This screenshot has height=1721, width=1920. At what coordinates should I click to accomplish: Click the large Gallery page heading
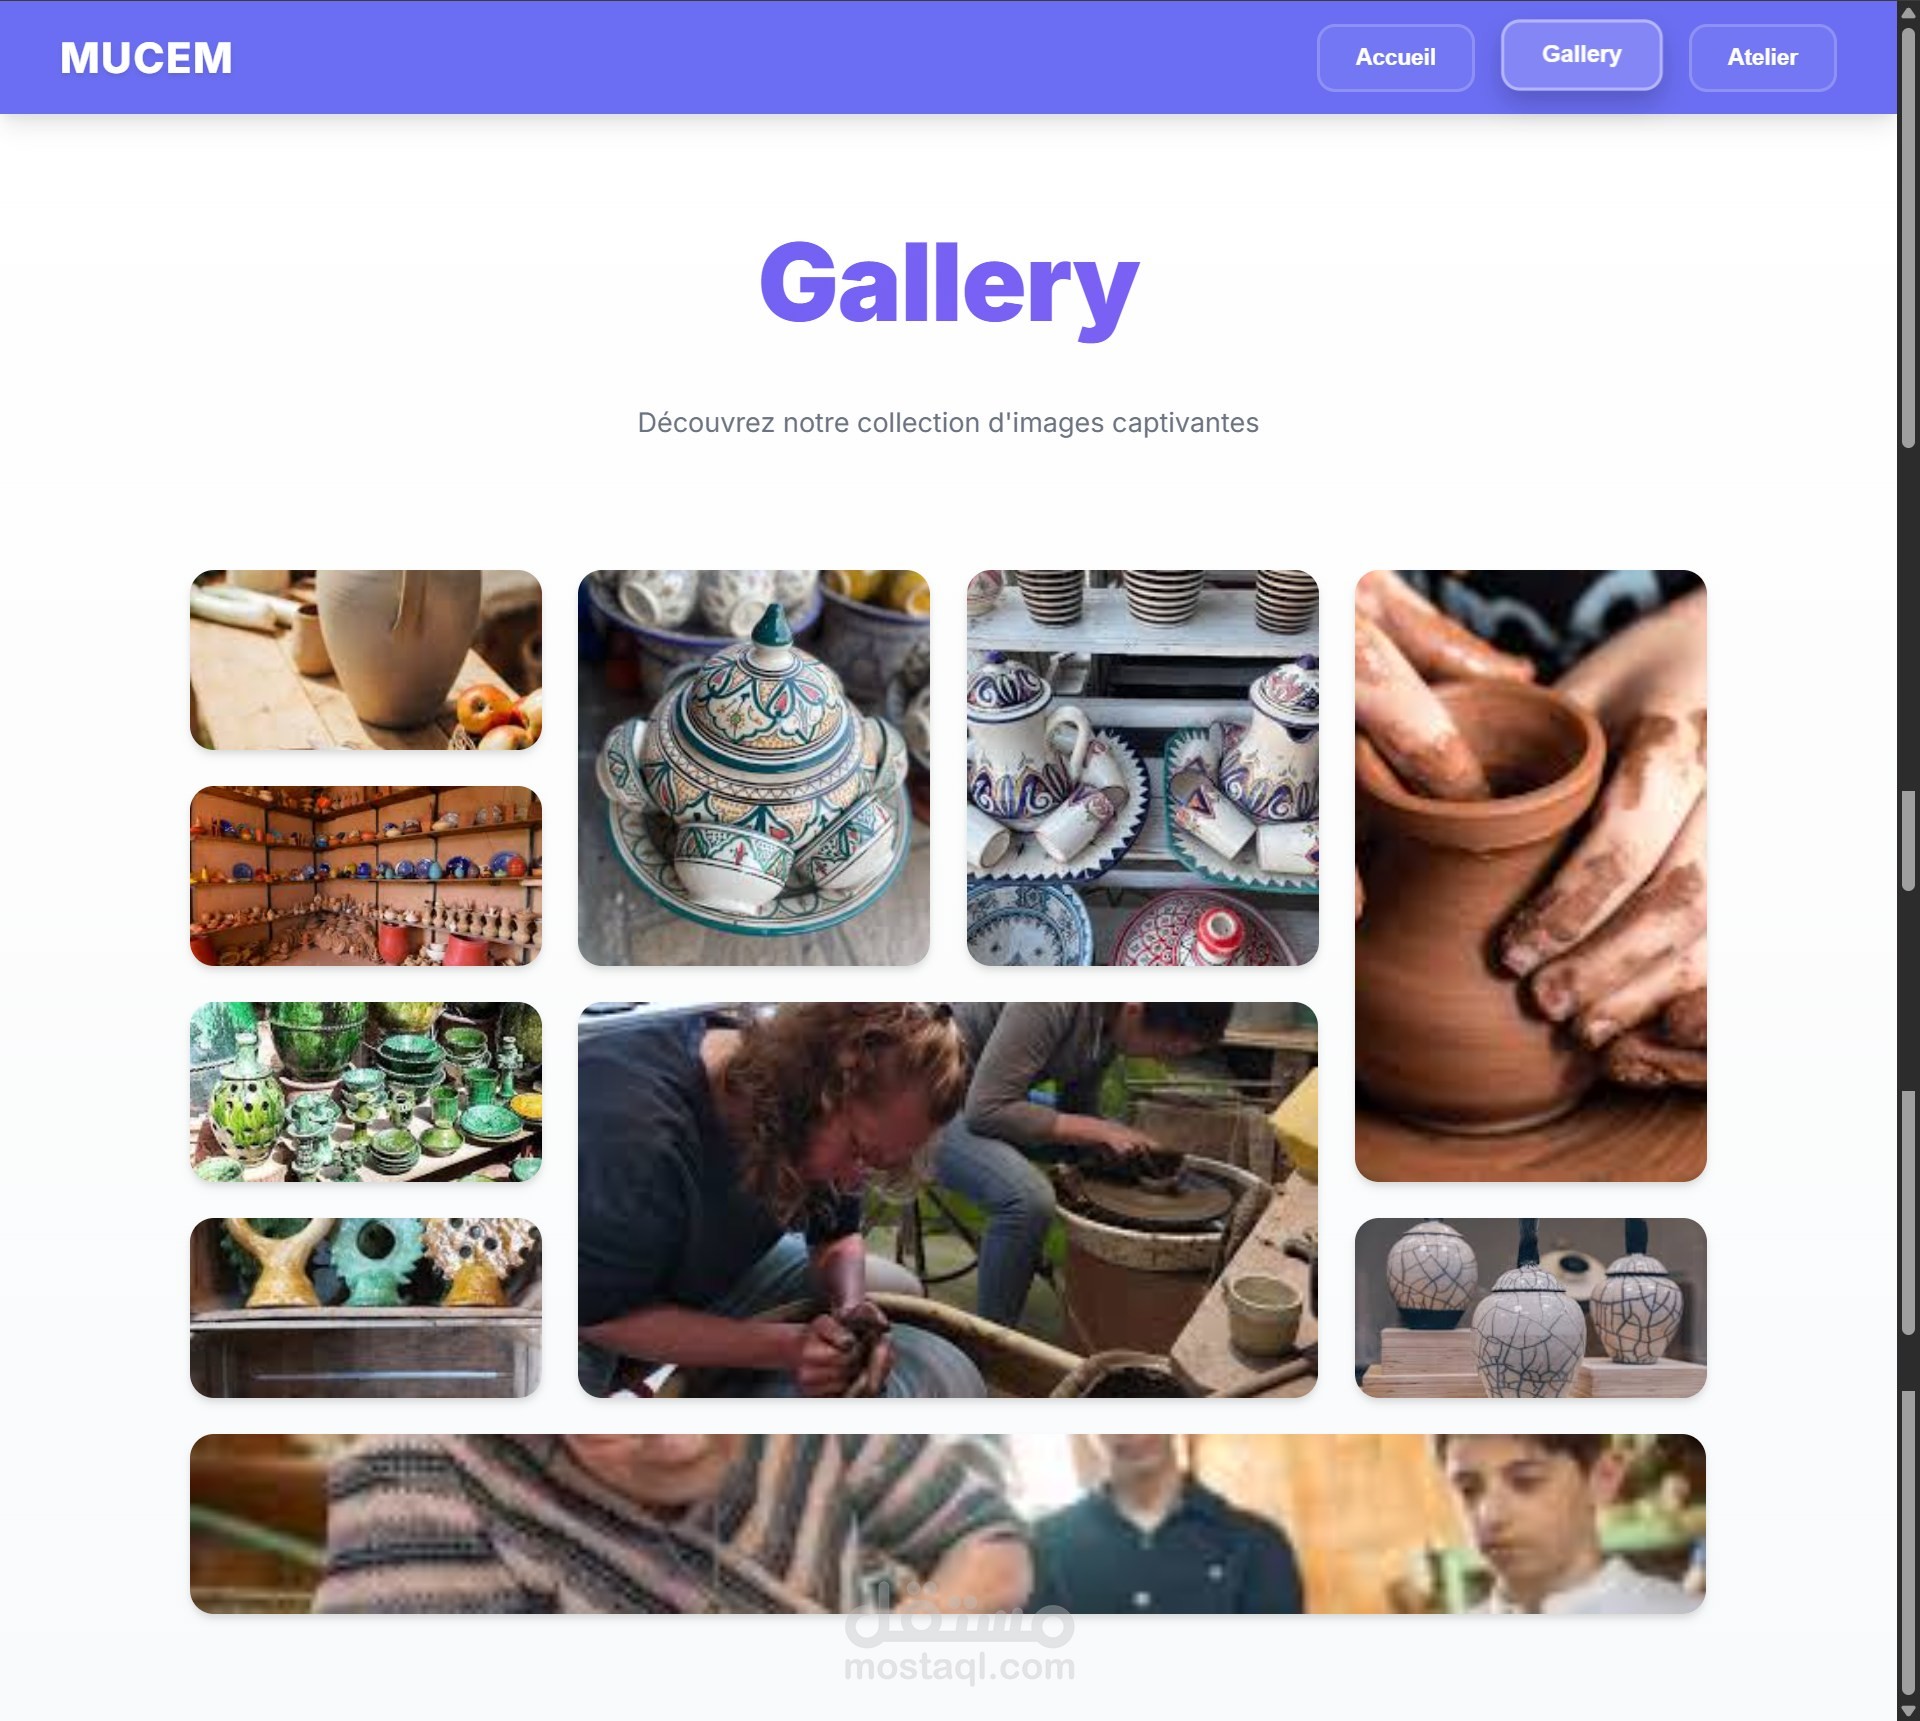pos(948,284)
